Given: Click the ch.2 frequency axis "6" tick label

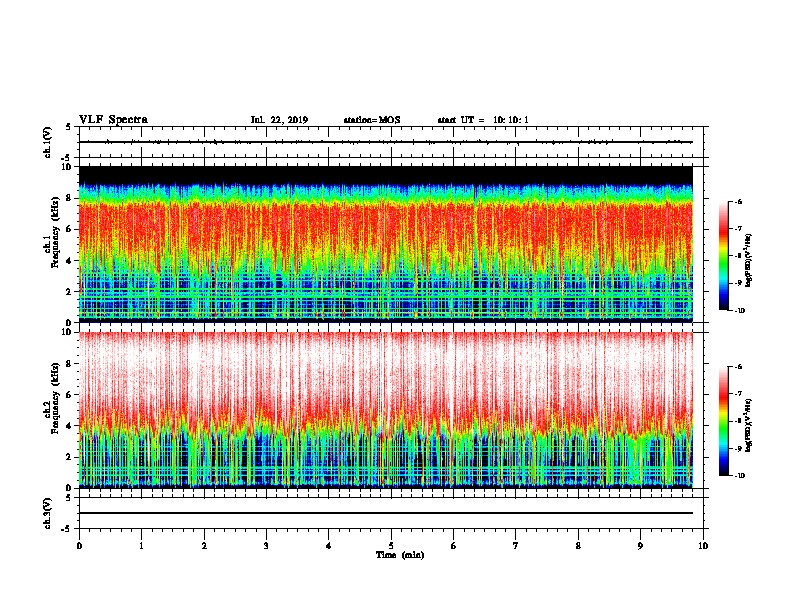Looking at the screenshot, I should 70,395.
